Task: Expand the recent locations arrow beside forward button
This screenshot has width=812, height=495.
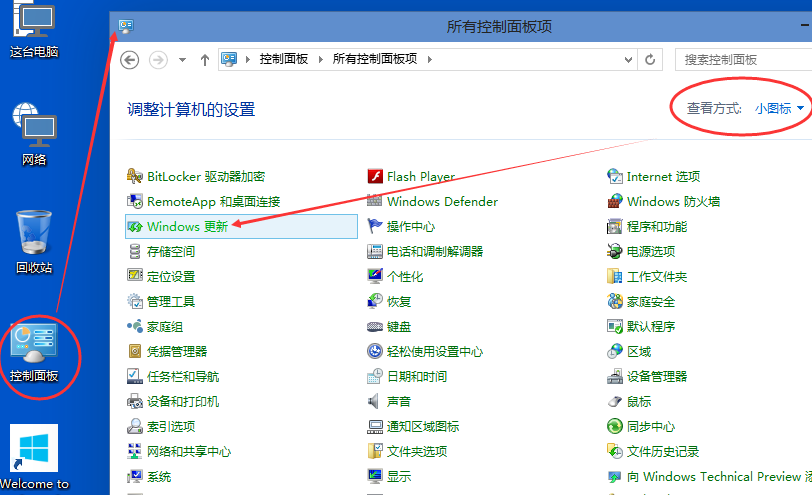Action: [182, 60]
